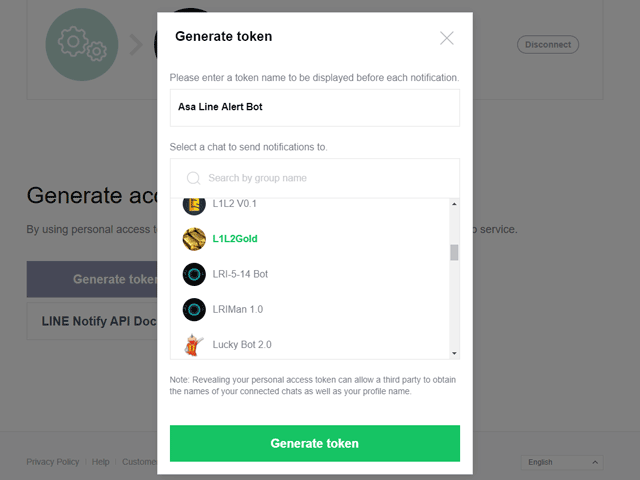Screen dimensions: 640x480
Task: Click the LRI-5-14 Bot circular avatar
Action: pos(194,274)
